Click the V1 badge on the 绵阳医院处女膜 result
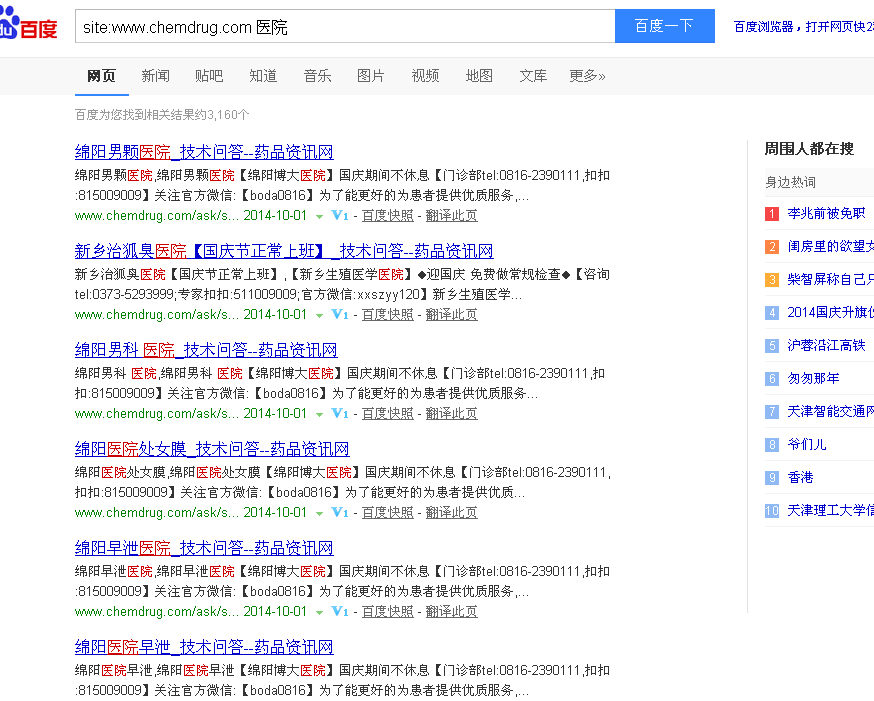The width and height of the screenshot is (874, 701). [340, 512]
